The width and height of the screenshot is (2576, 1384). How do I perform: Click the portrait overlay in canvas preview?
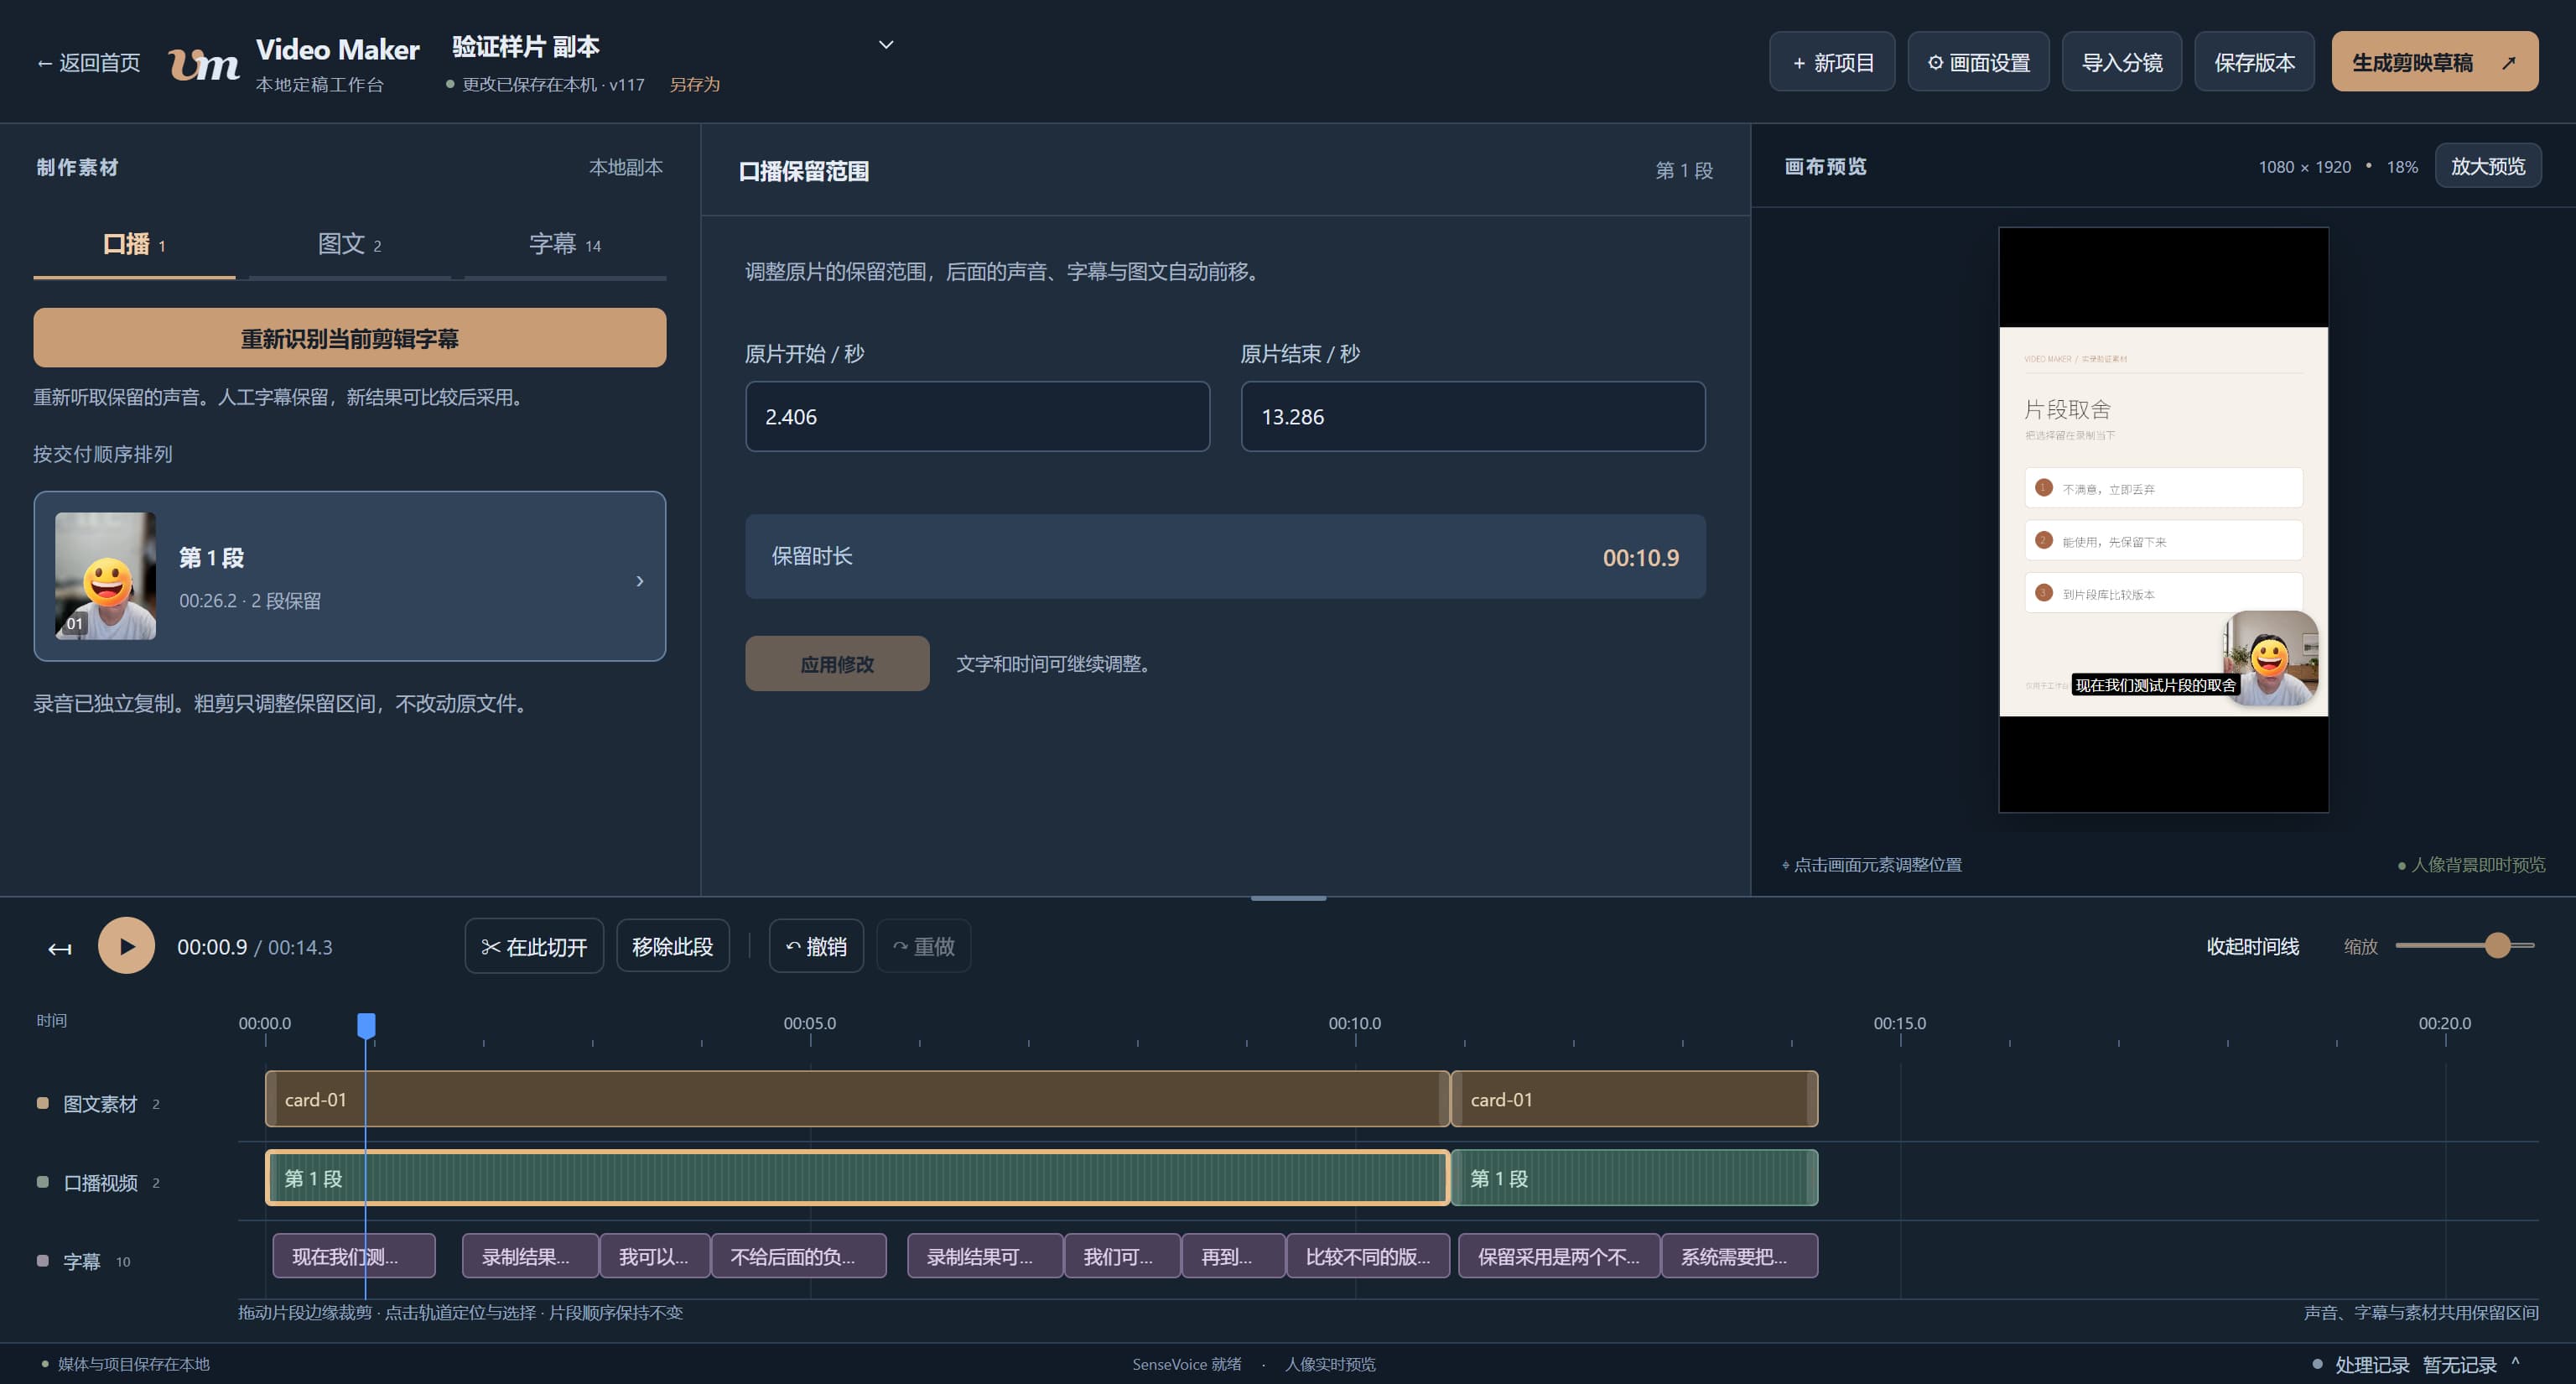(2270, 659)
